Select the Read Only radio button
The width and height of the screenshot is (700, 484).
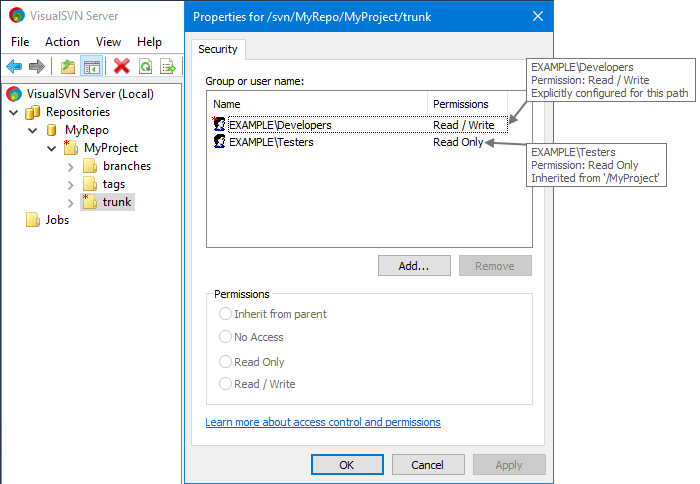tap(225, 362)
